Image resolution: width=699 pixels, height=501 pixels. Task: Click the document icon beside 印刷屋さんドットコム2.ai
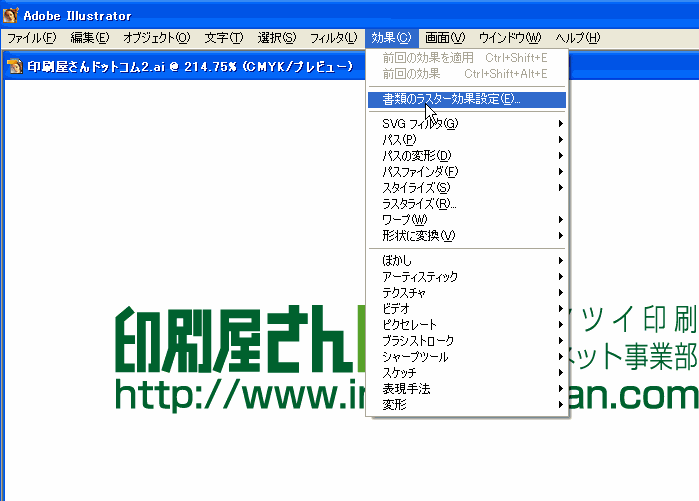(15, 67)
